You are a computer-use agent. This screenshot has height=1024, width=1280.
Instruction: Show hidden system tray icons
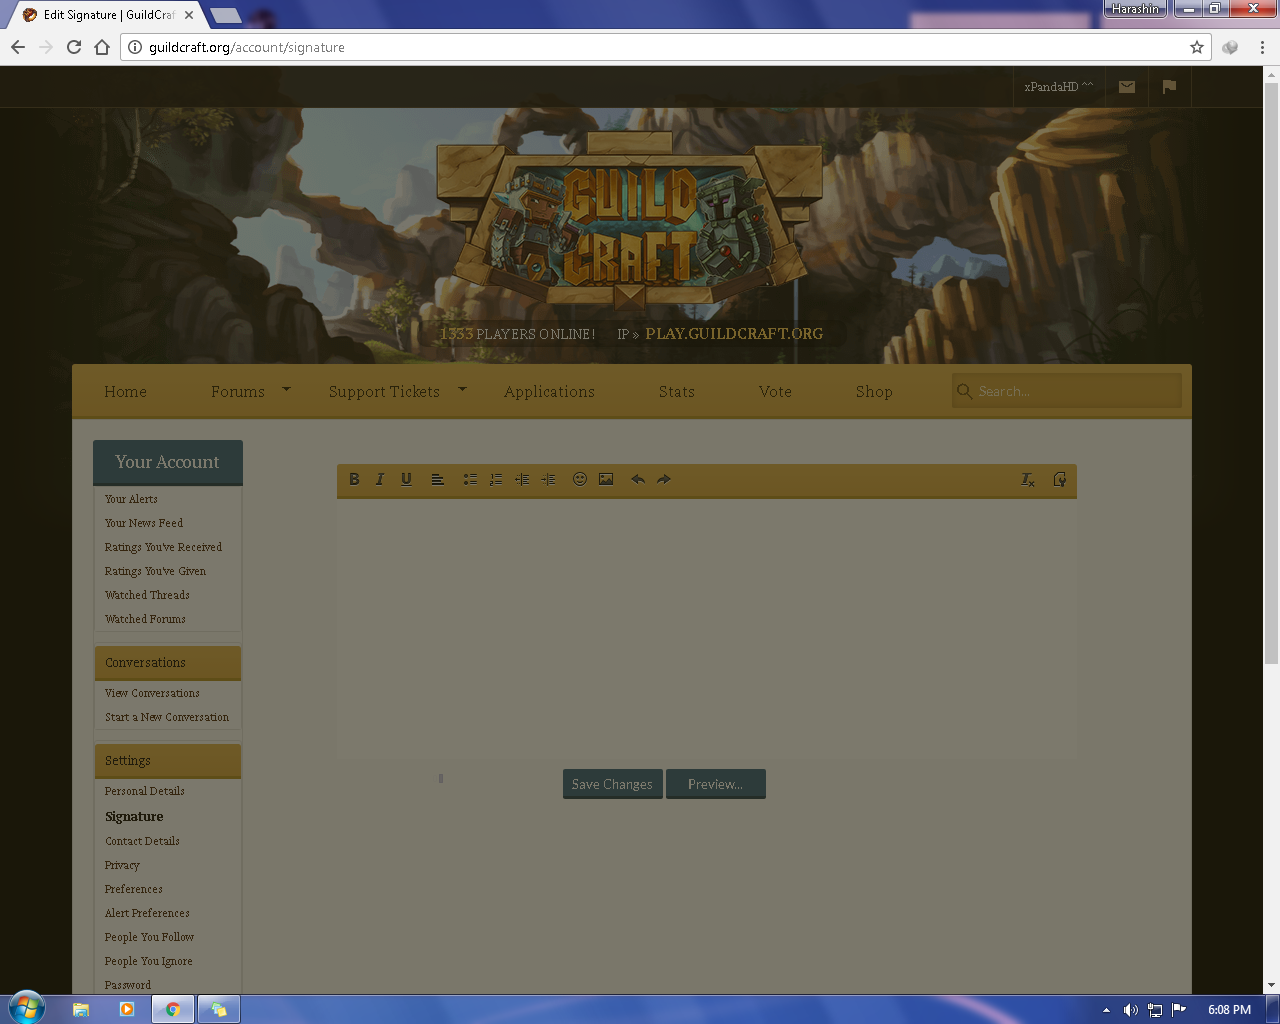1106,1010
